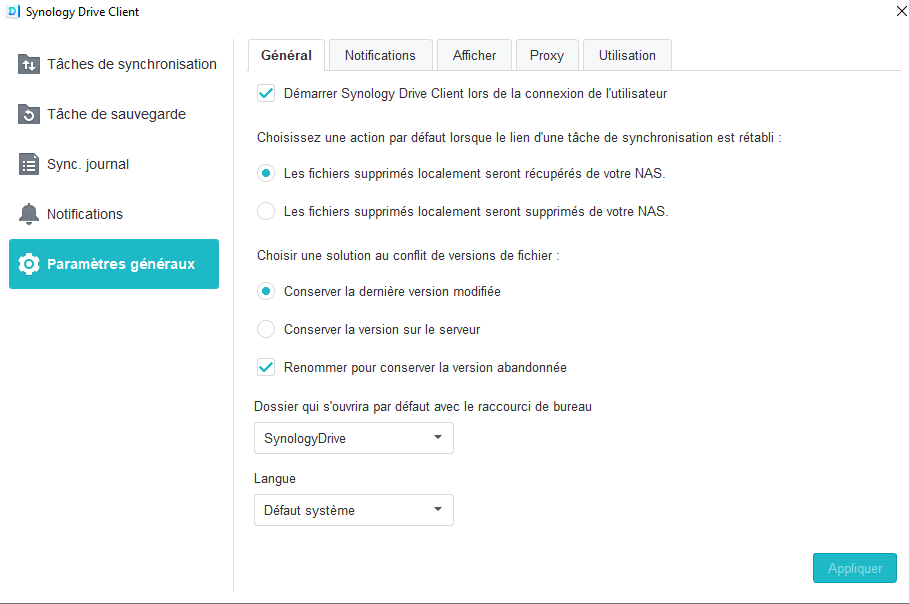Viewport: 909px width, 604px height.
Task: Click the Choisissez une action par défaut text
Action: pos(519,137)
